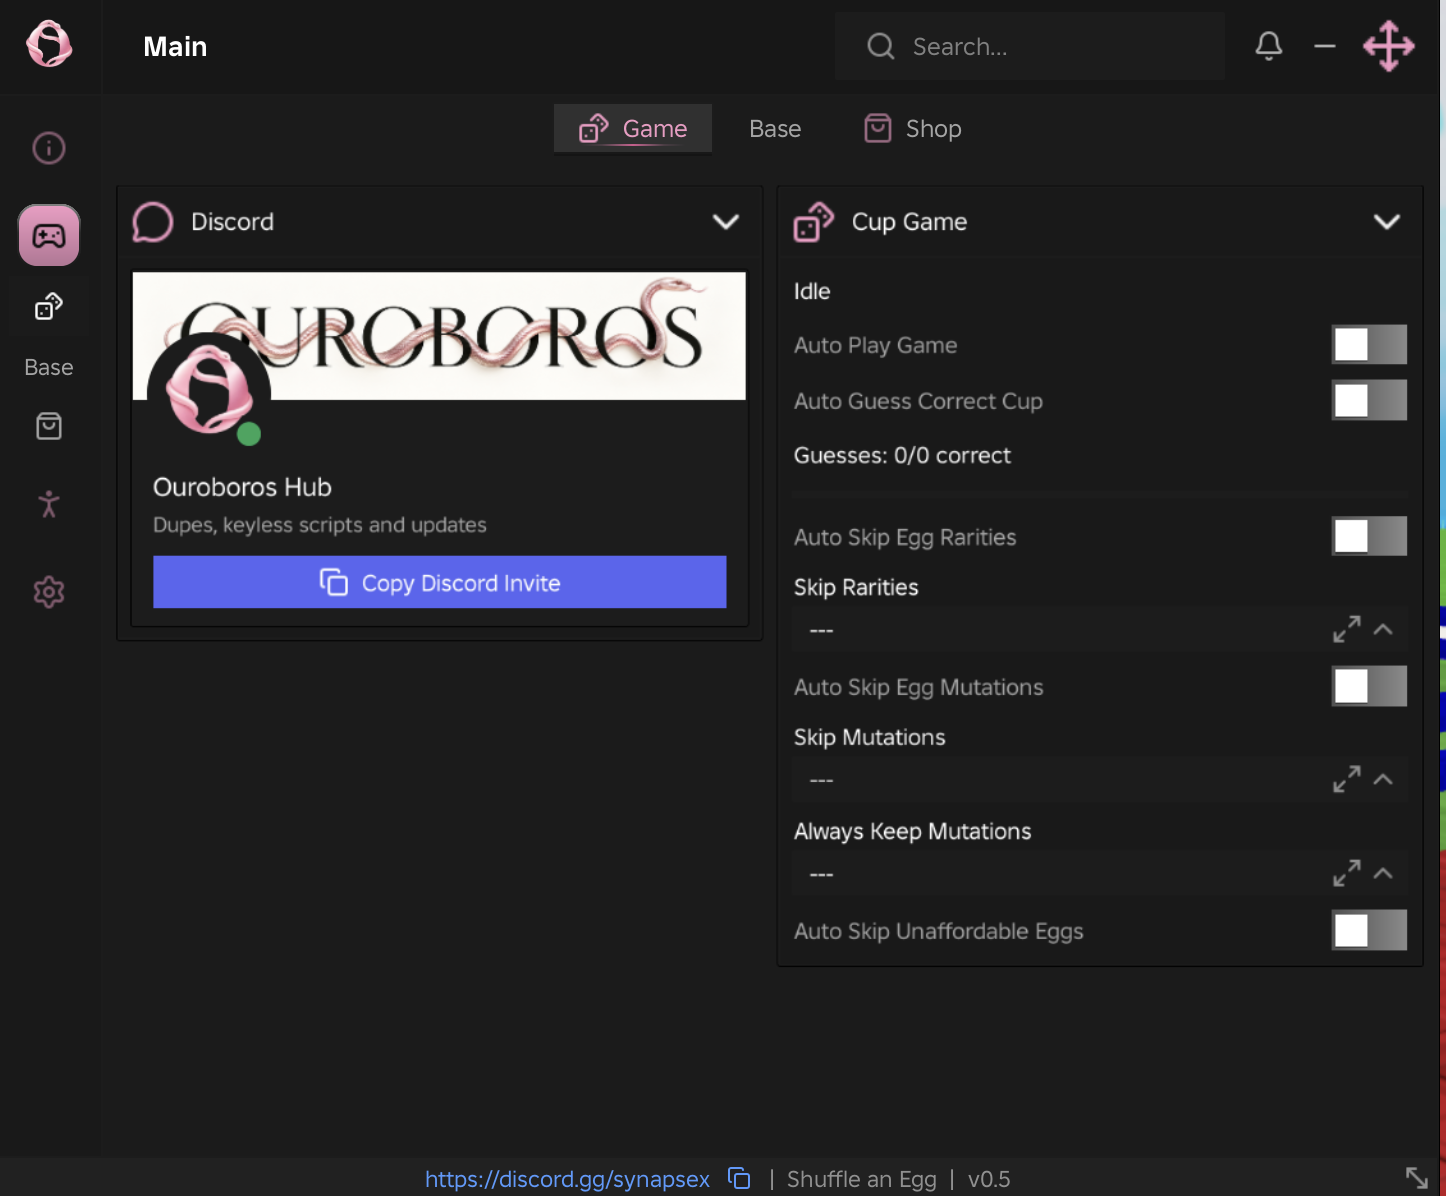The image size is (1446, 1196).
Task: Click the Discord chat bubble icon in the panel header
Action: click(x=153, y=222)
